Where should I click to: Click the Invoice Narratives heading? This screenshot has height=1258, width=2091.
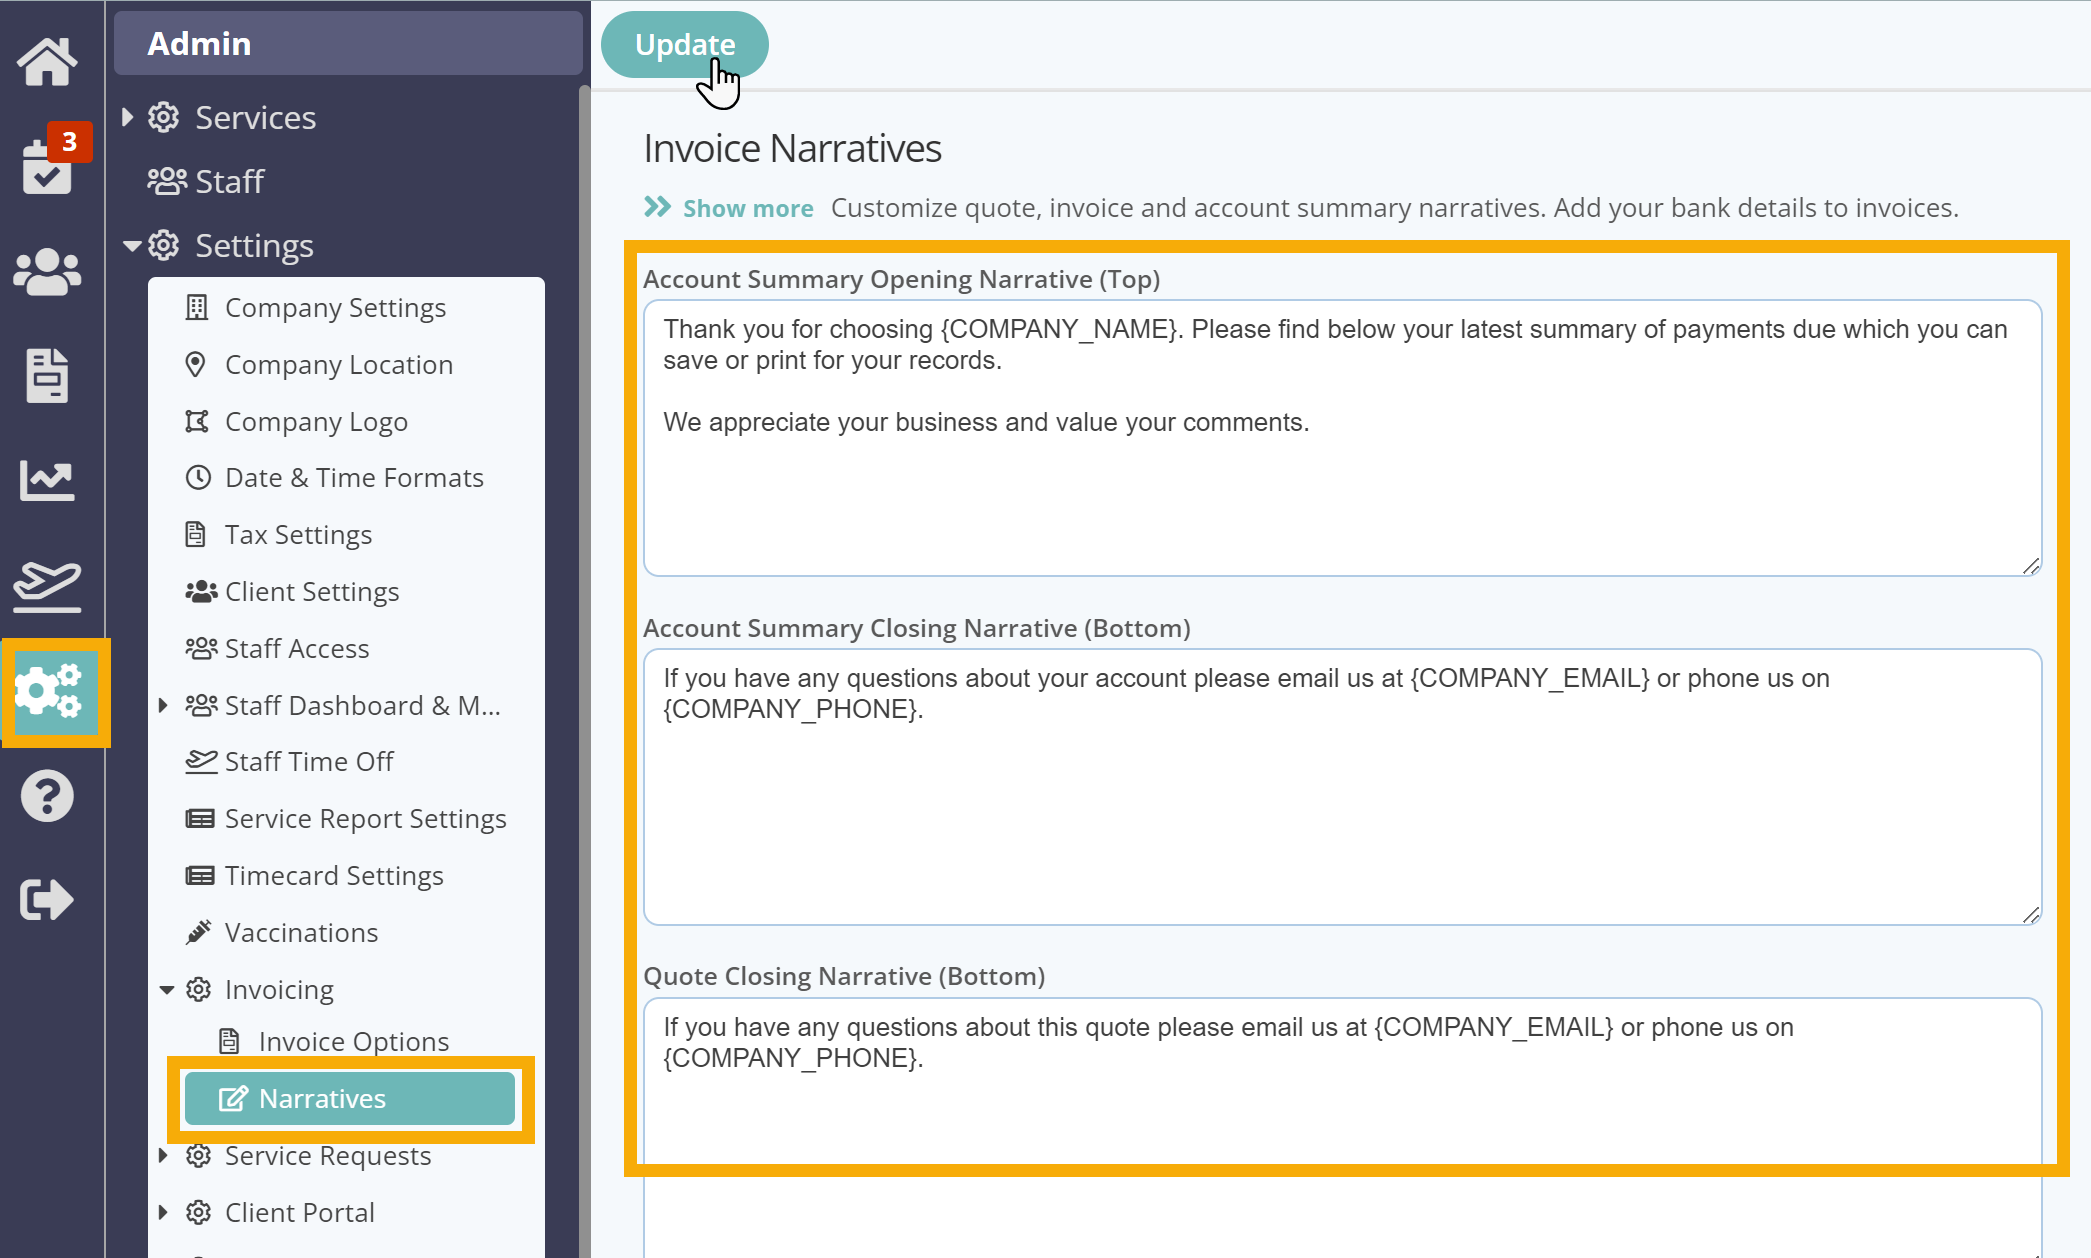click(792, 148)
